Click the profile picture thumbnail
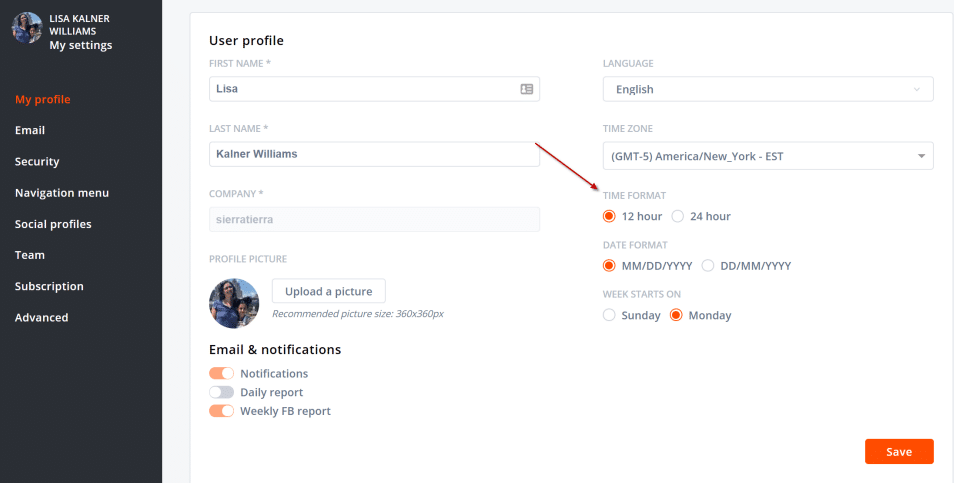Screen dimensions: 954x483 [234, 302]
